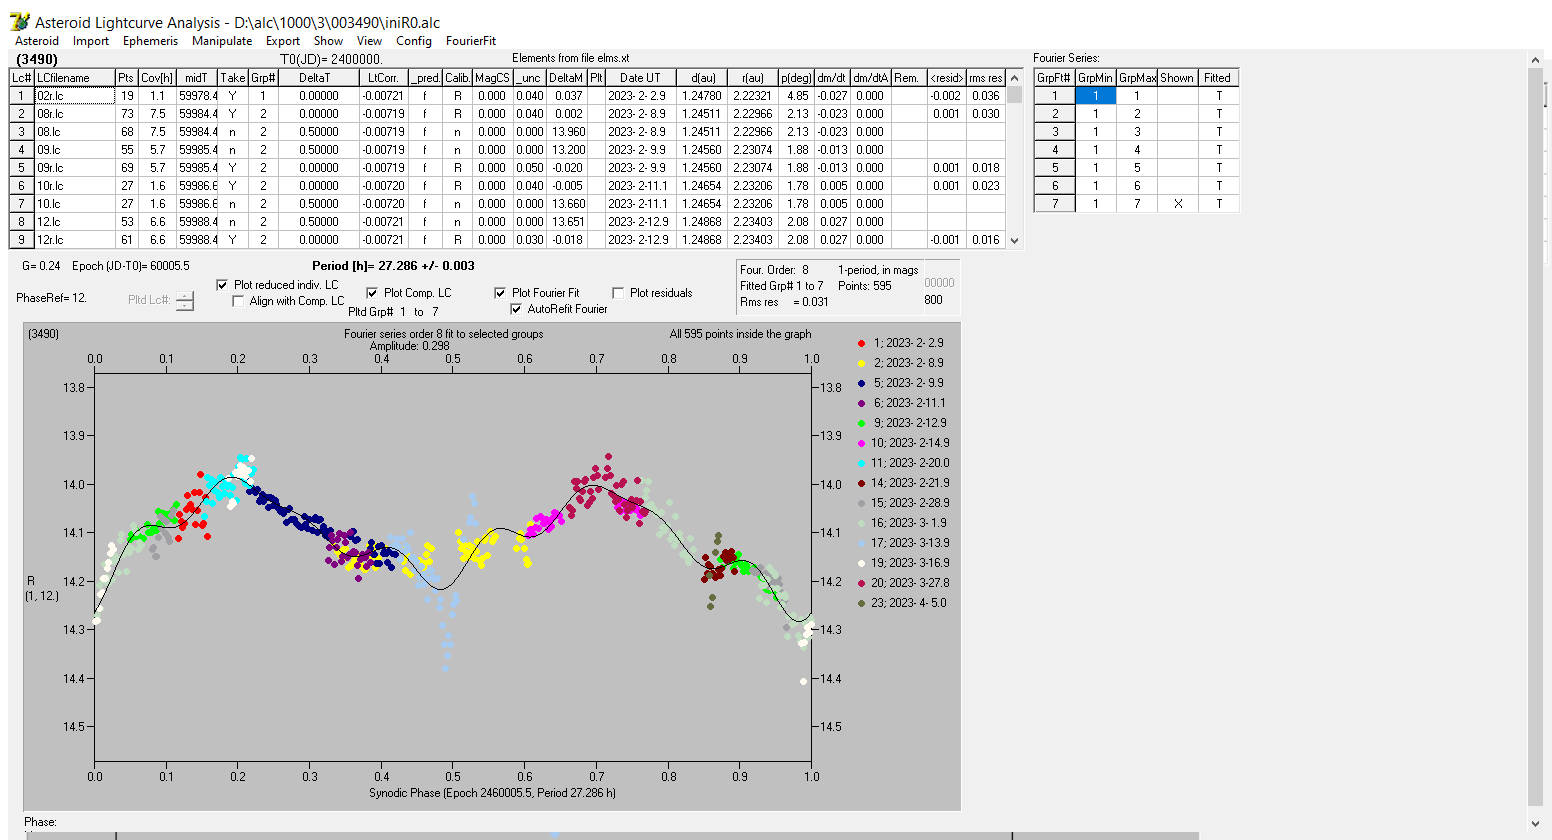This screenshot has width=1552, height=840.
Task: Select file cell 10r.lc
Action: point(74,186)
